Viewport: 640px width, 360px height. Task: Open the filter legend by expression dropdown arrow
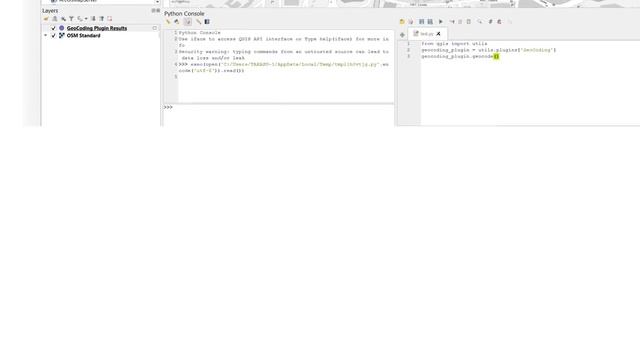pos(86,19)
